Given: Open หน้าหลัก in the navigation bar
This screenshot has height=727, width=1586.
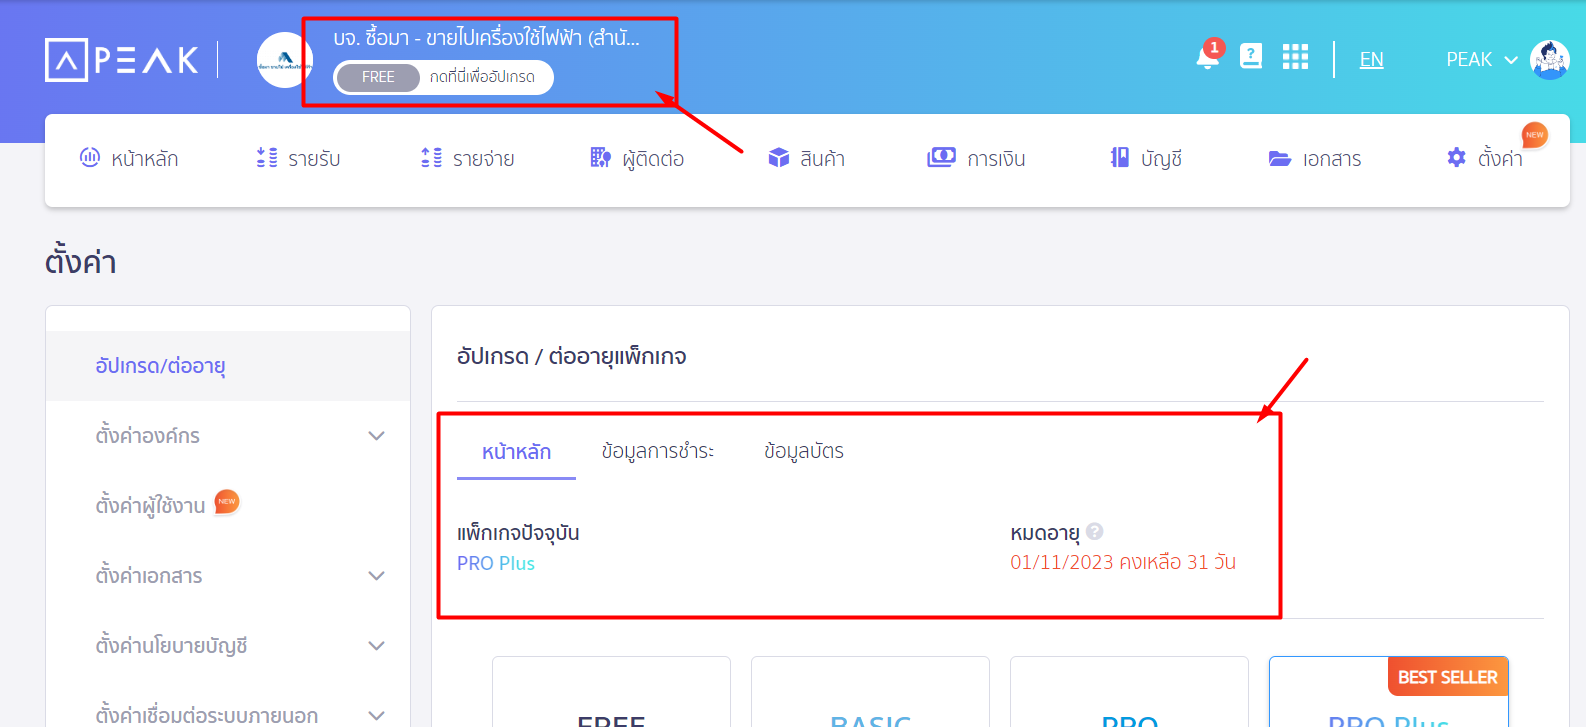Looking at the screenshot, I should point(129,159).
